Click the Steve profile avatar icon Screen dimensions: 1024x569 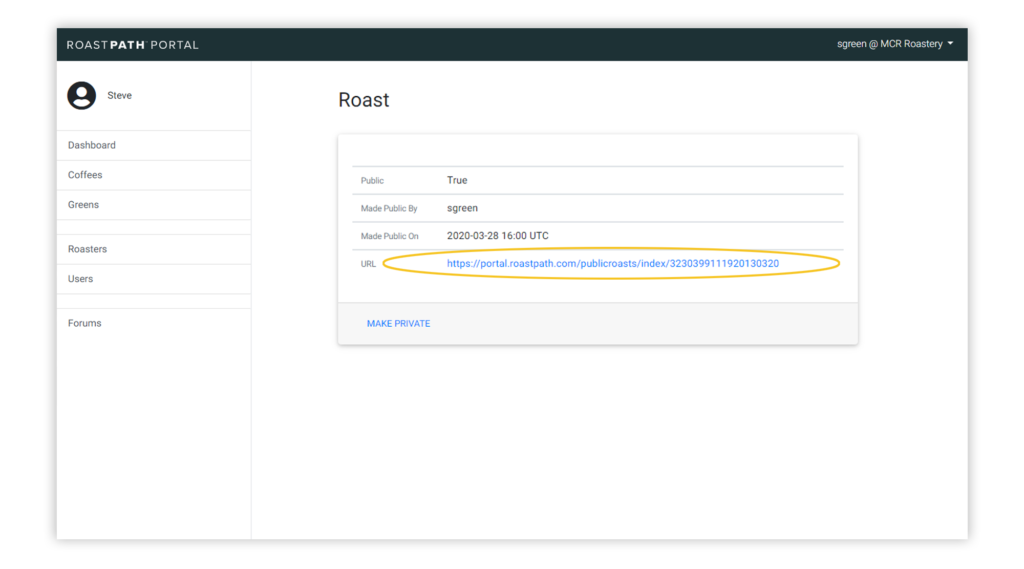(82, 95)
